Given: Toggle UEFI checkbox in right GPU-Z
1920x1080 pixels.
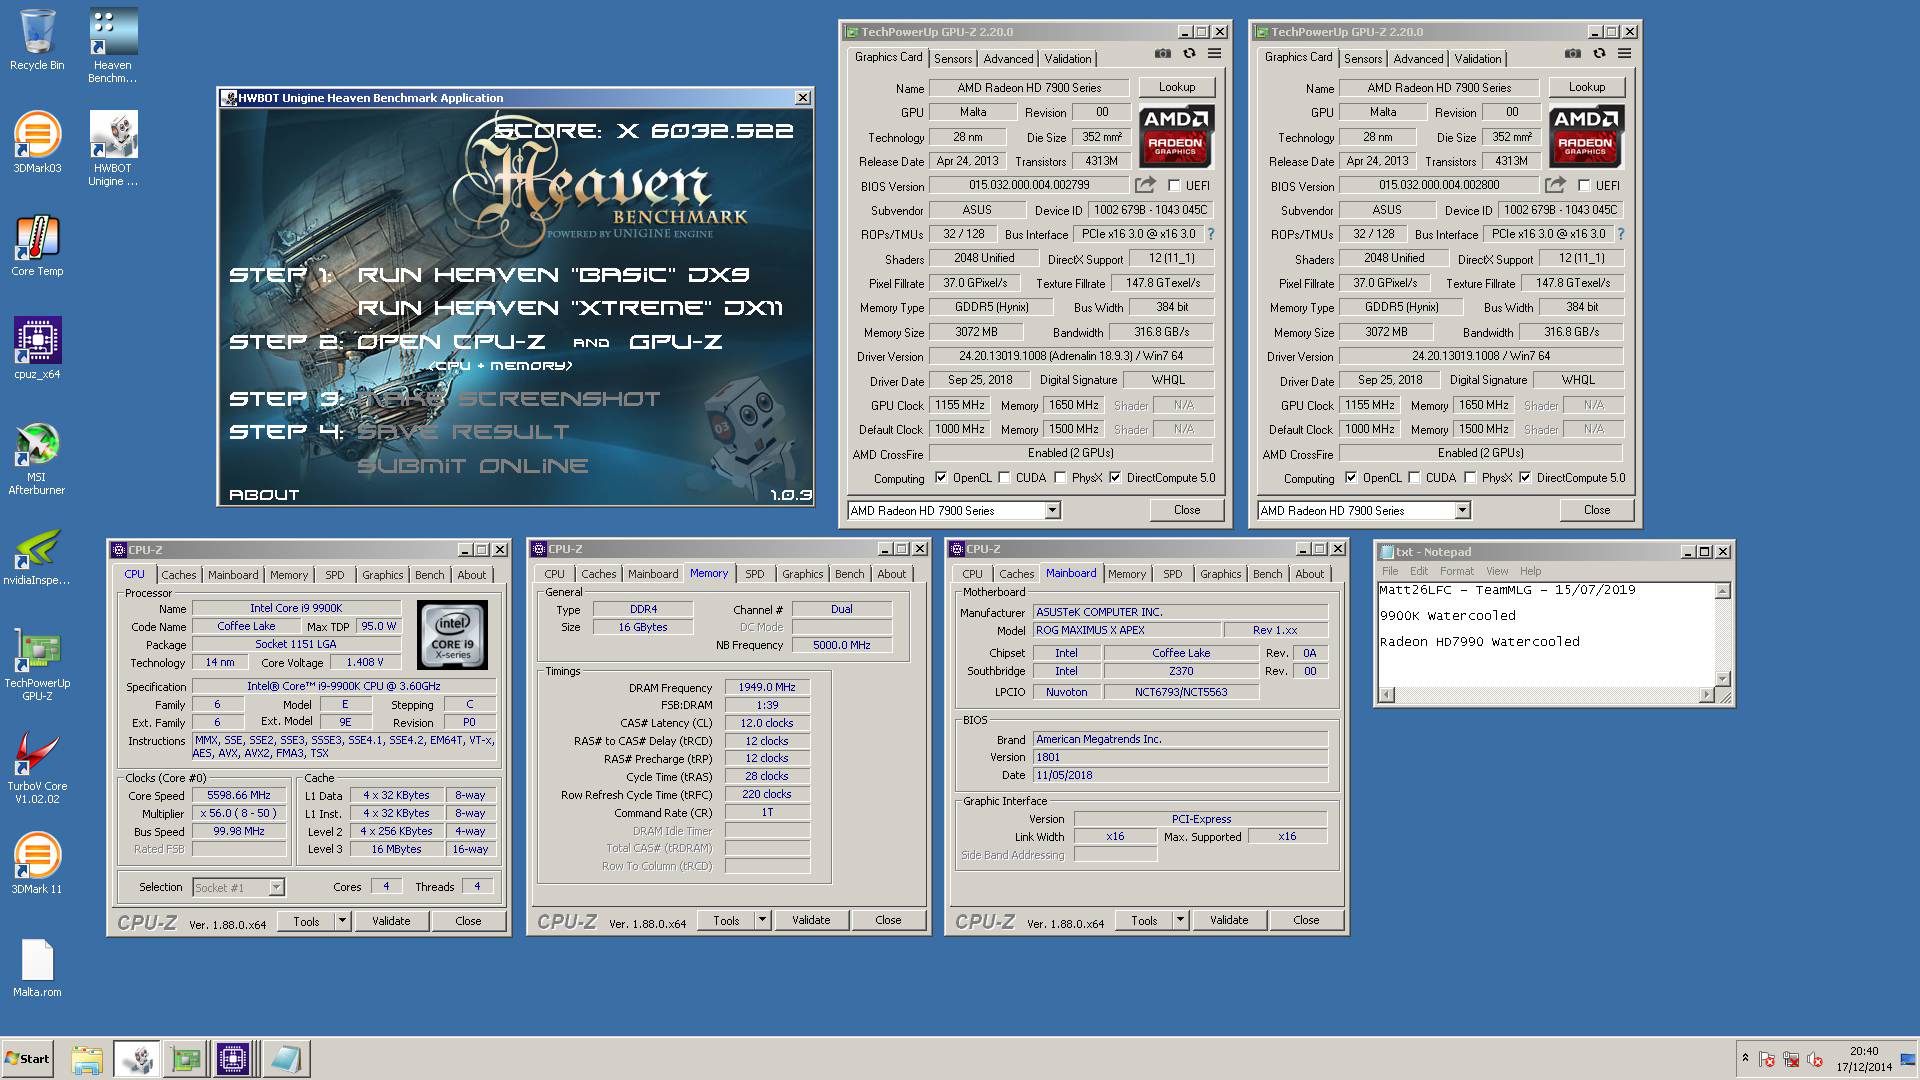Looking at the screenshot, I should click(1584, 186).
